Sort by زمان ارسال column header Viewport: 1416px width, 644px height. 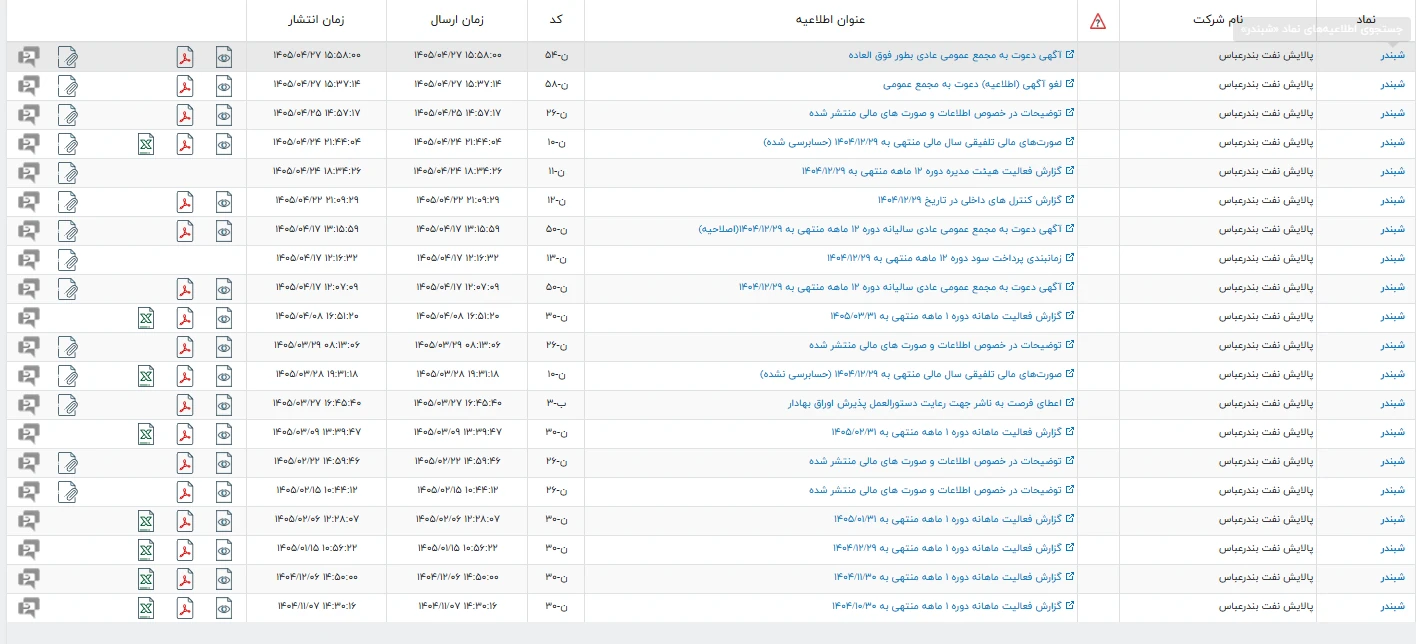(x=456, y=21)
